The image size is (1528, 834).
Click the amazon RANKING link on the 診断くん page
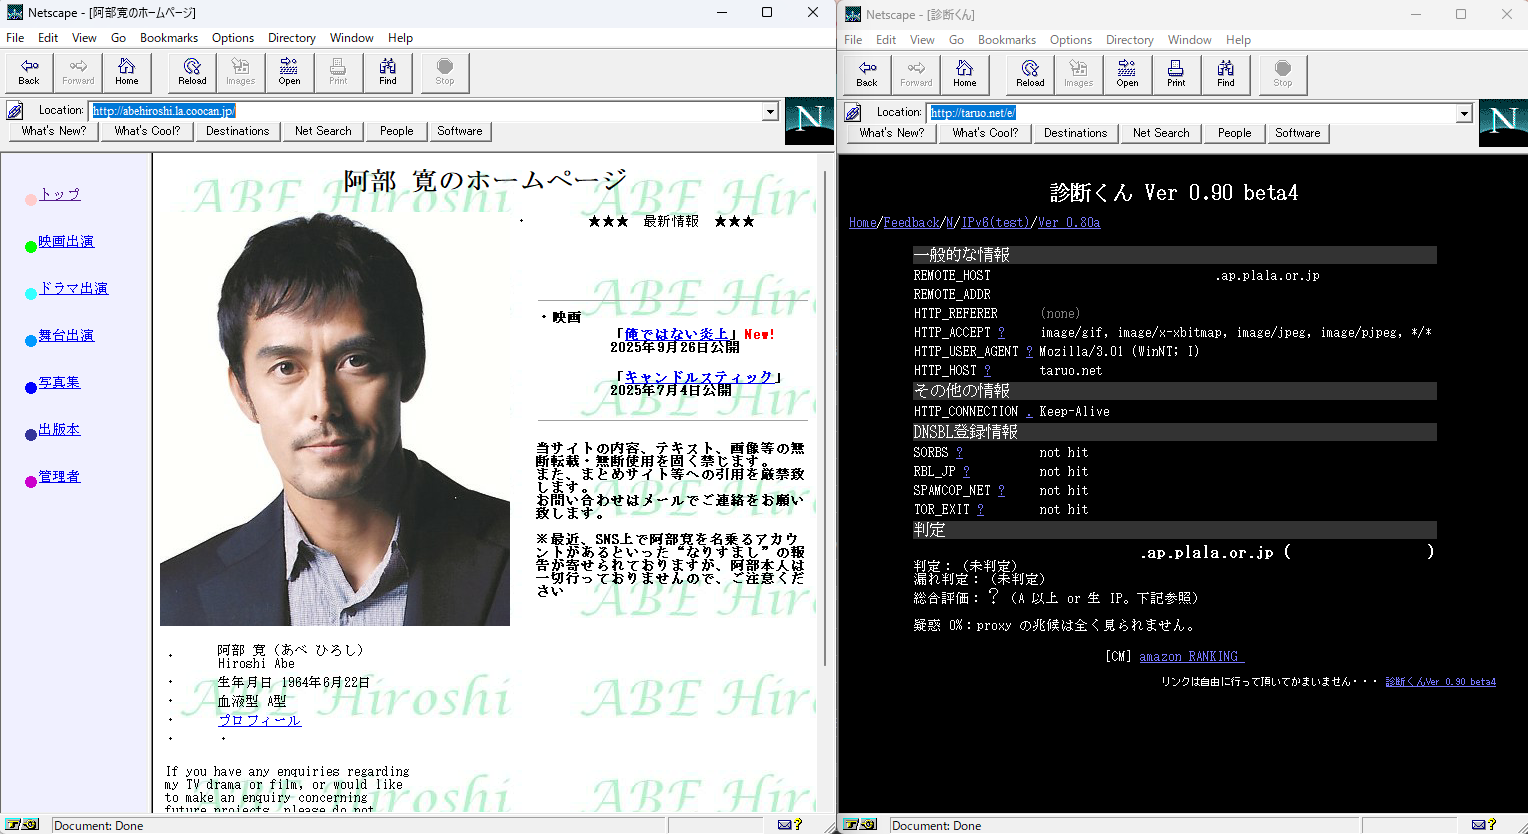[1191, 655]
